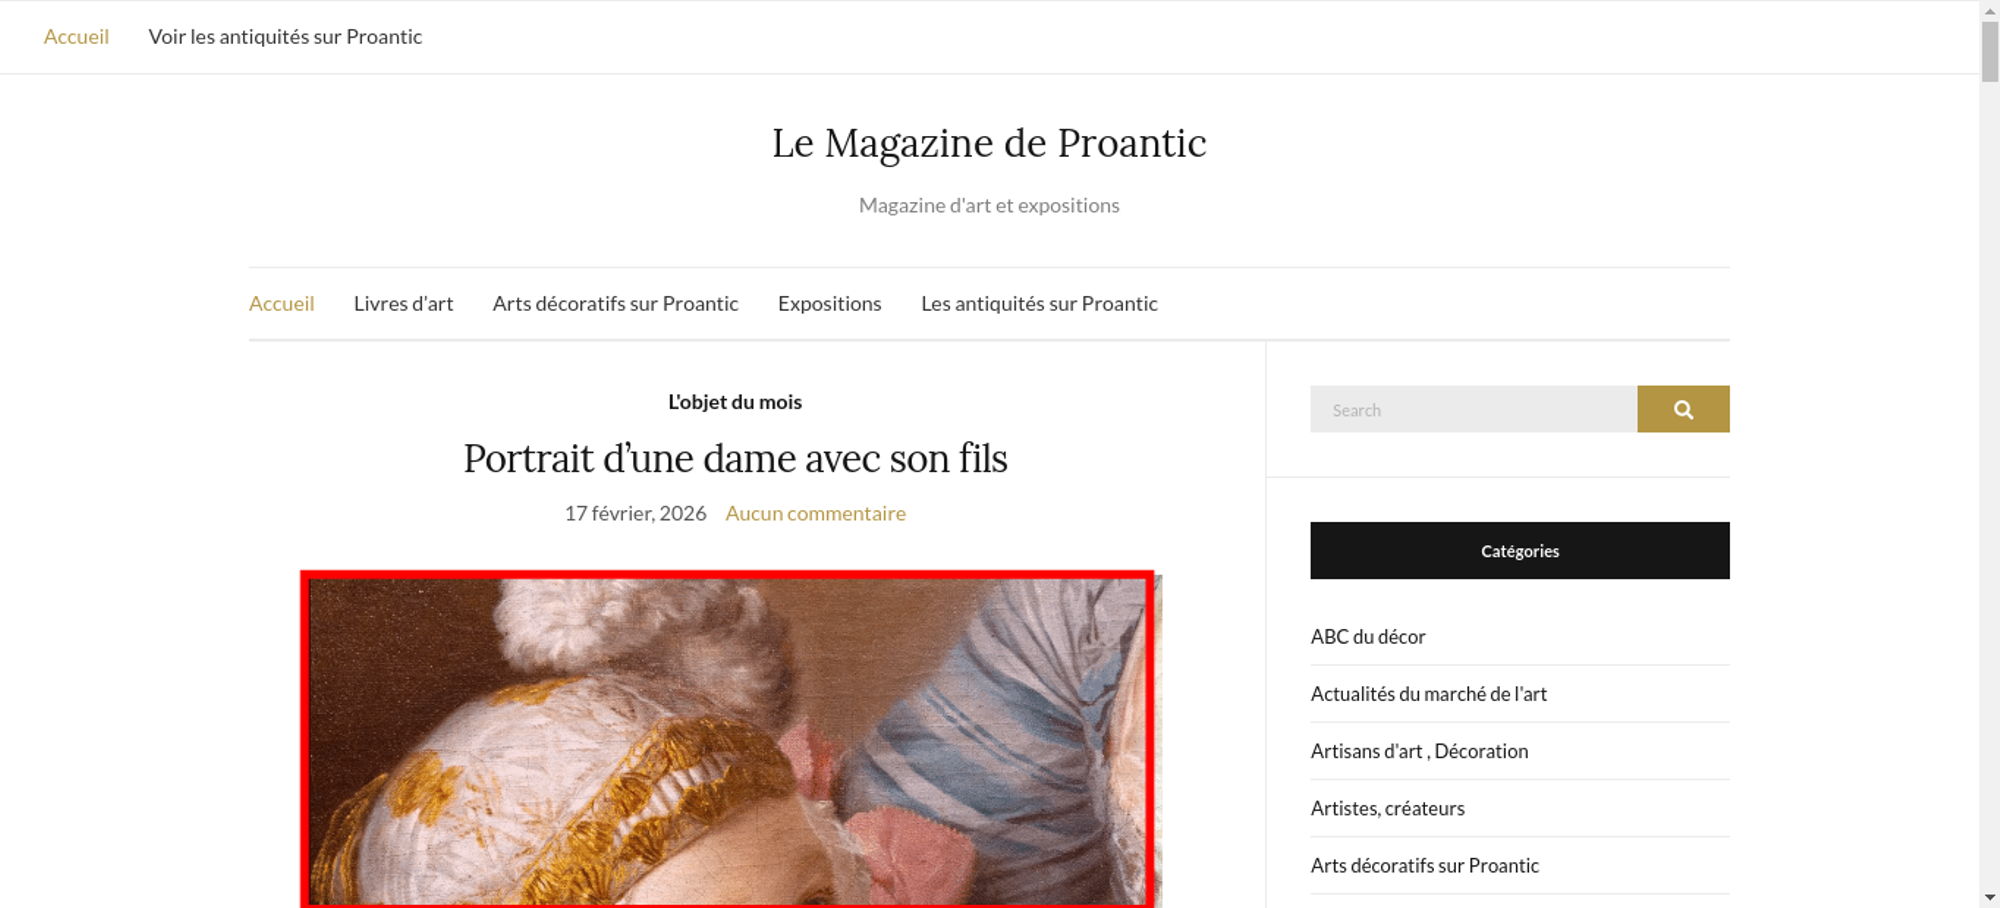2000x908 pixels.
Task: Open sidebar category Arts décoratifs sur Proantic
Action: tap(1424, 865)
